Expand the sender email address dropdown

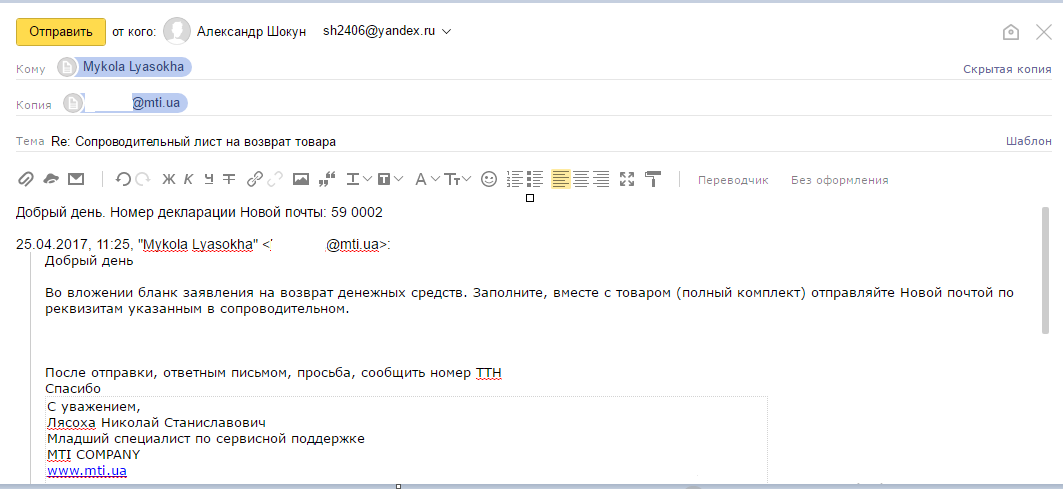pos(447,31)
